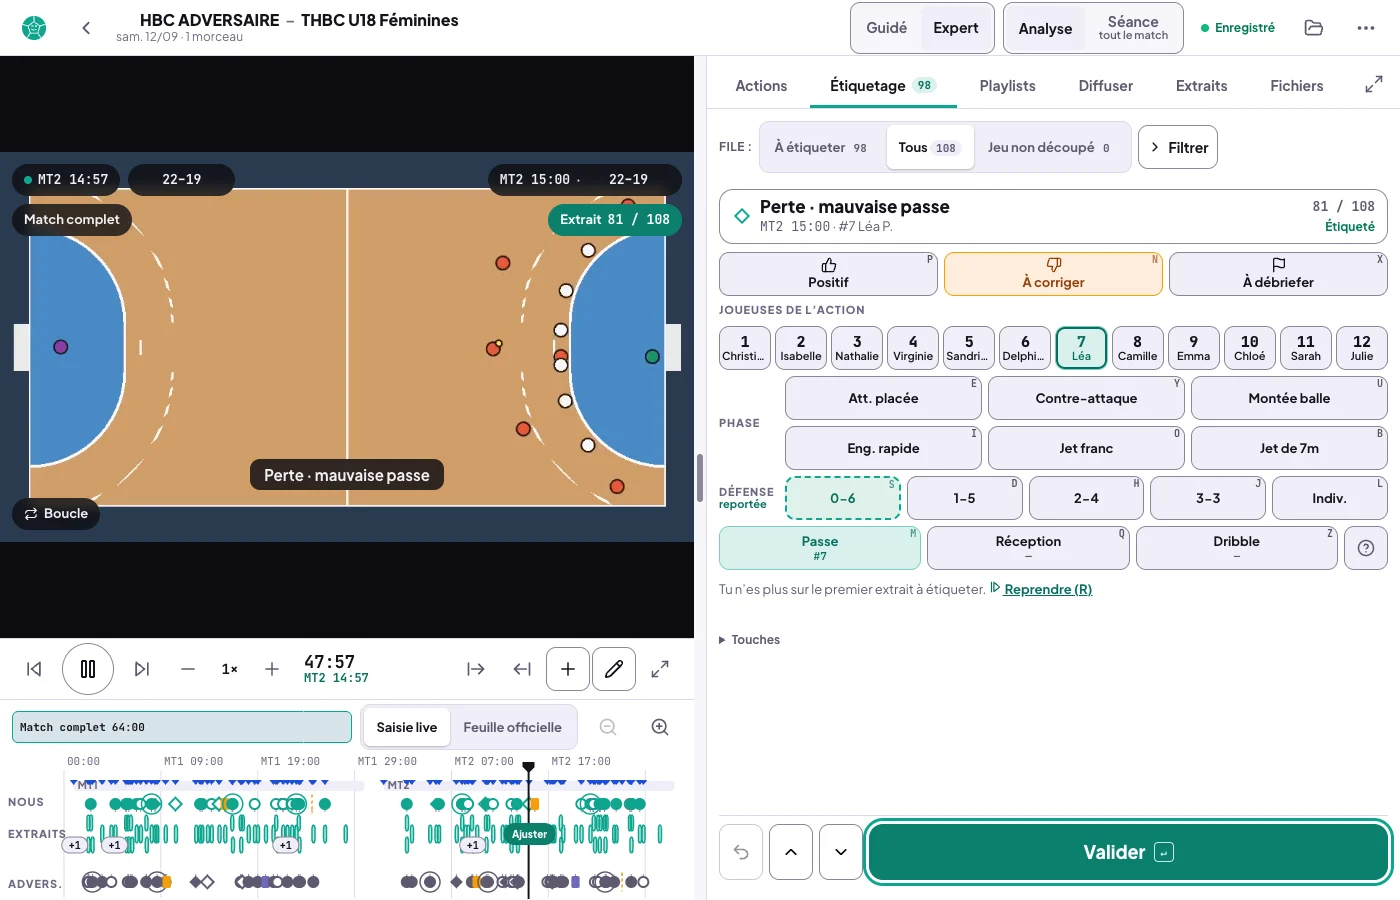This screenshot has height=900, width=1400.
Task: Switch to Feuille officielle view
Action: click(x=512, y=728)
